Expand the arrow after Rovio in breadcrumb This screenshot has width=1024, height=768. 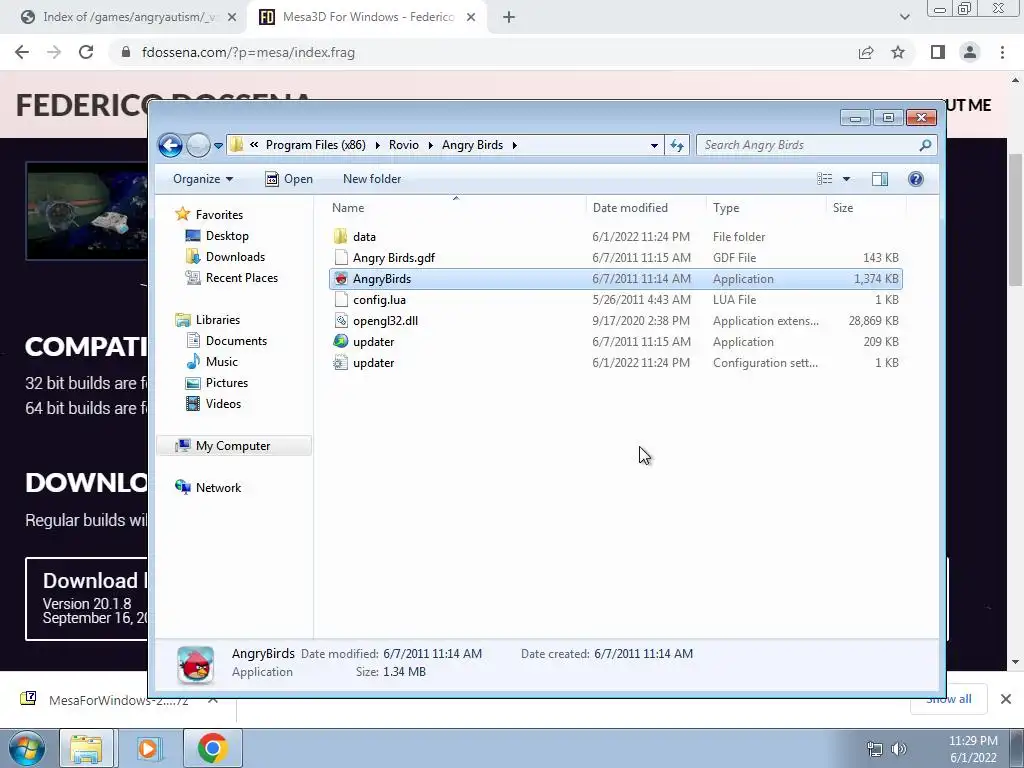(430, 145)
